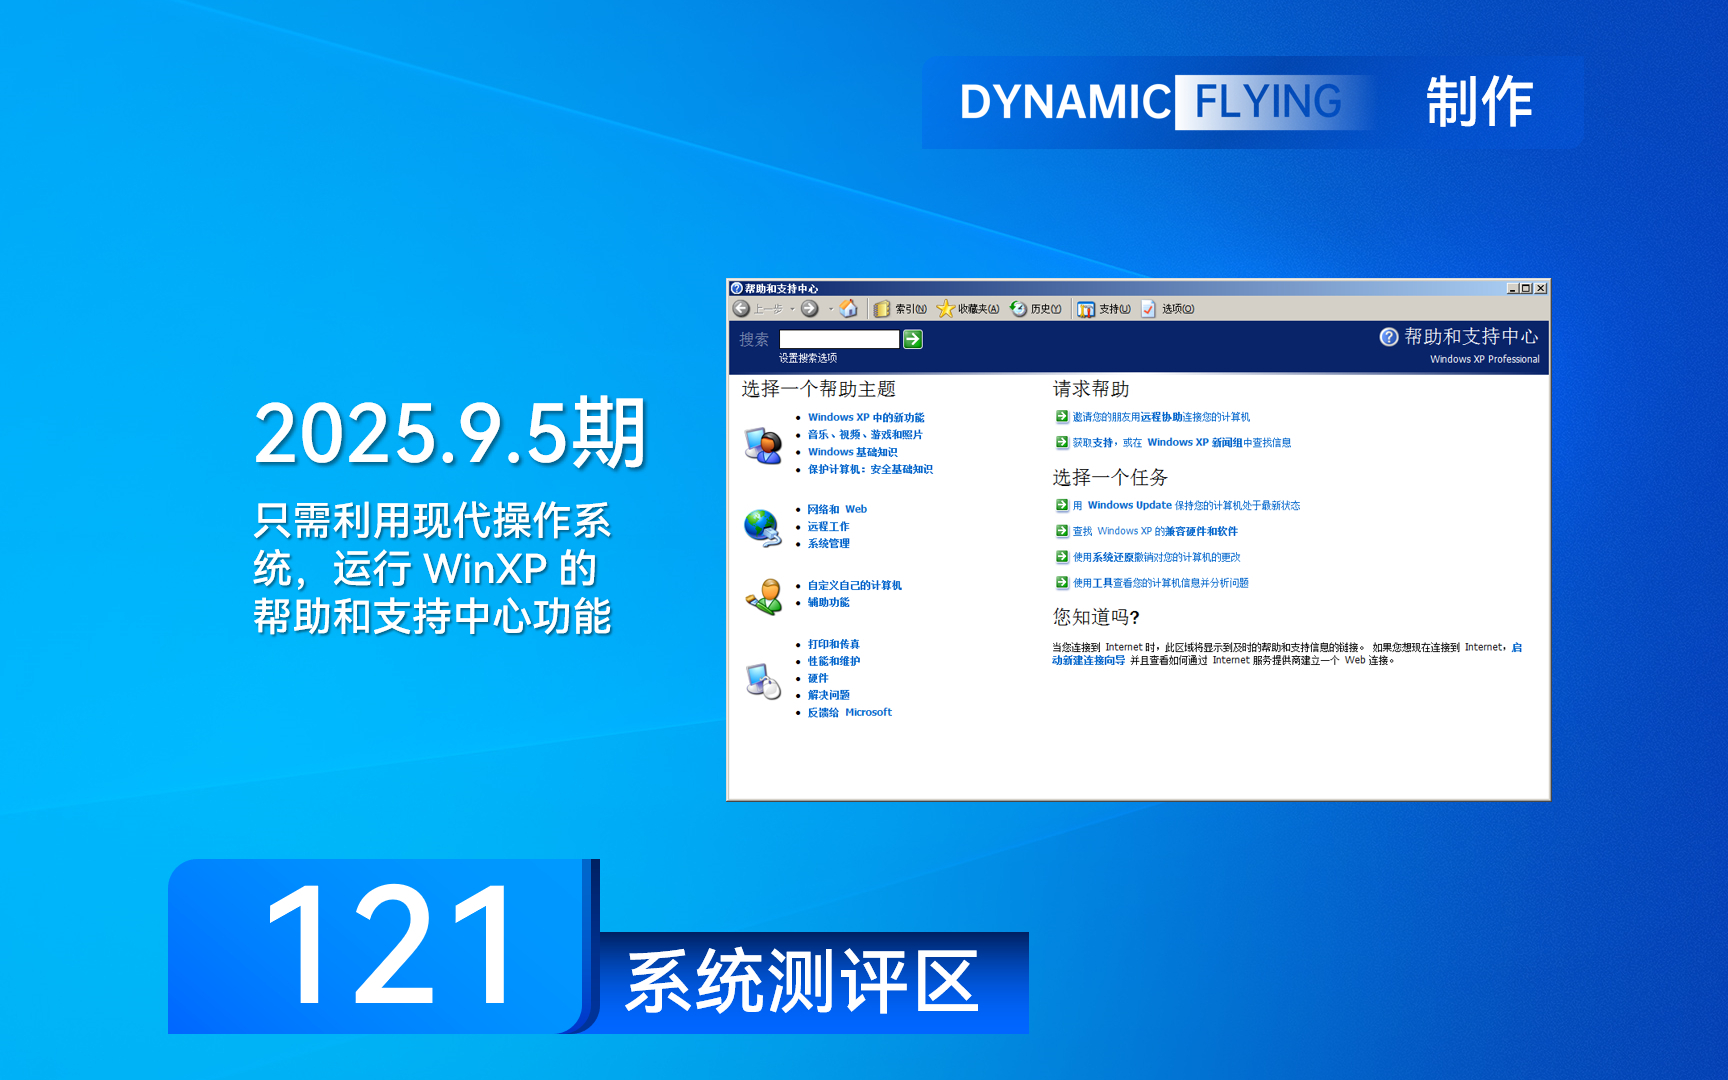Screen dimensions: 1728x1080
Task: Close the 帮助和支持中心 window
Action: [x=1541, y=288]
